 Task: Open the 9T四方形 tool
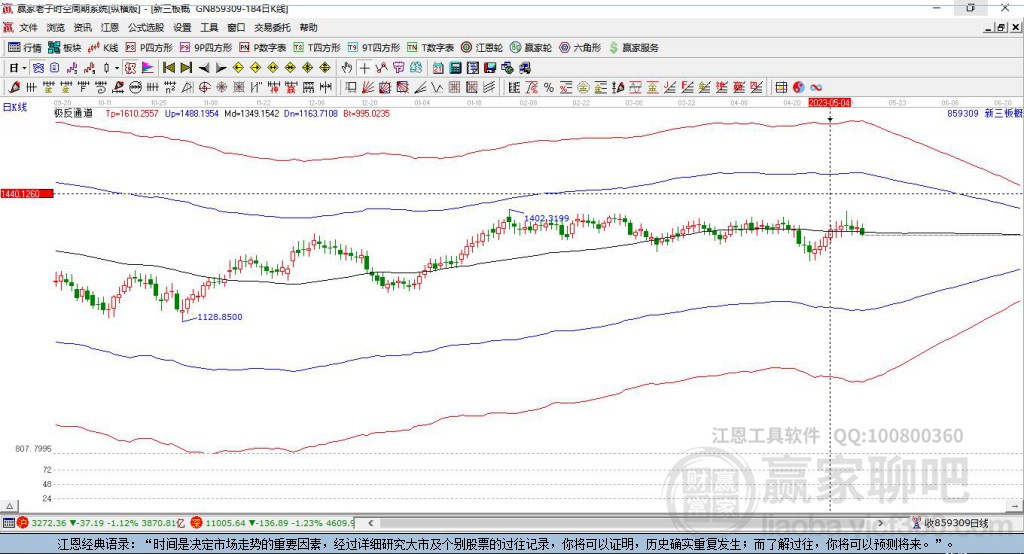374,48
